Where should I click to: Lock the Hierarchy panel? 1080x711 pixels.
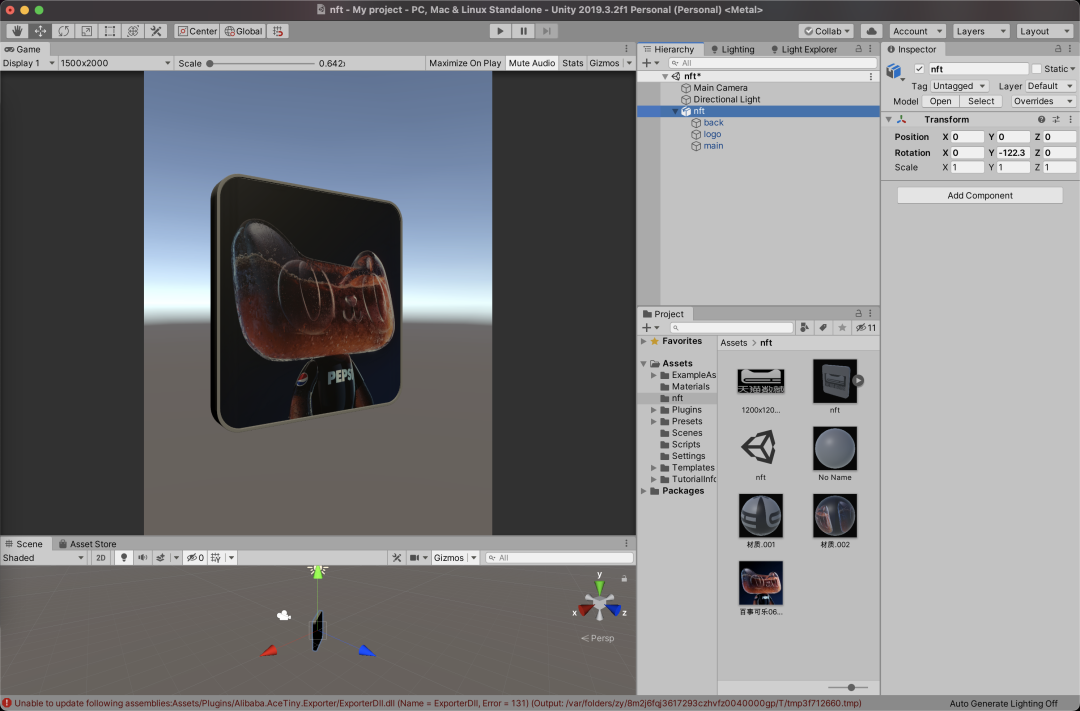pos(858,49)
